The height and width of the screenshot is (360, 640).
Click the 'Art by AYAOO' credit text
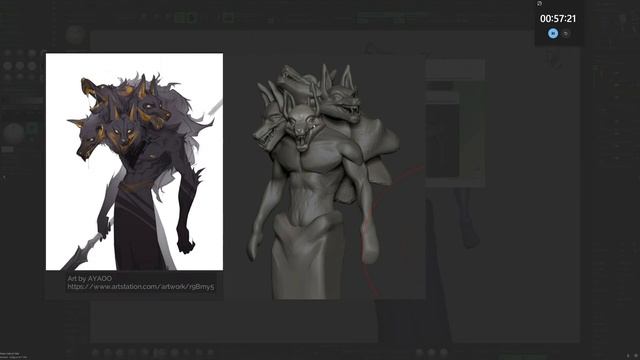tap(89, 278)
